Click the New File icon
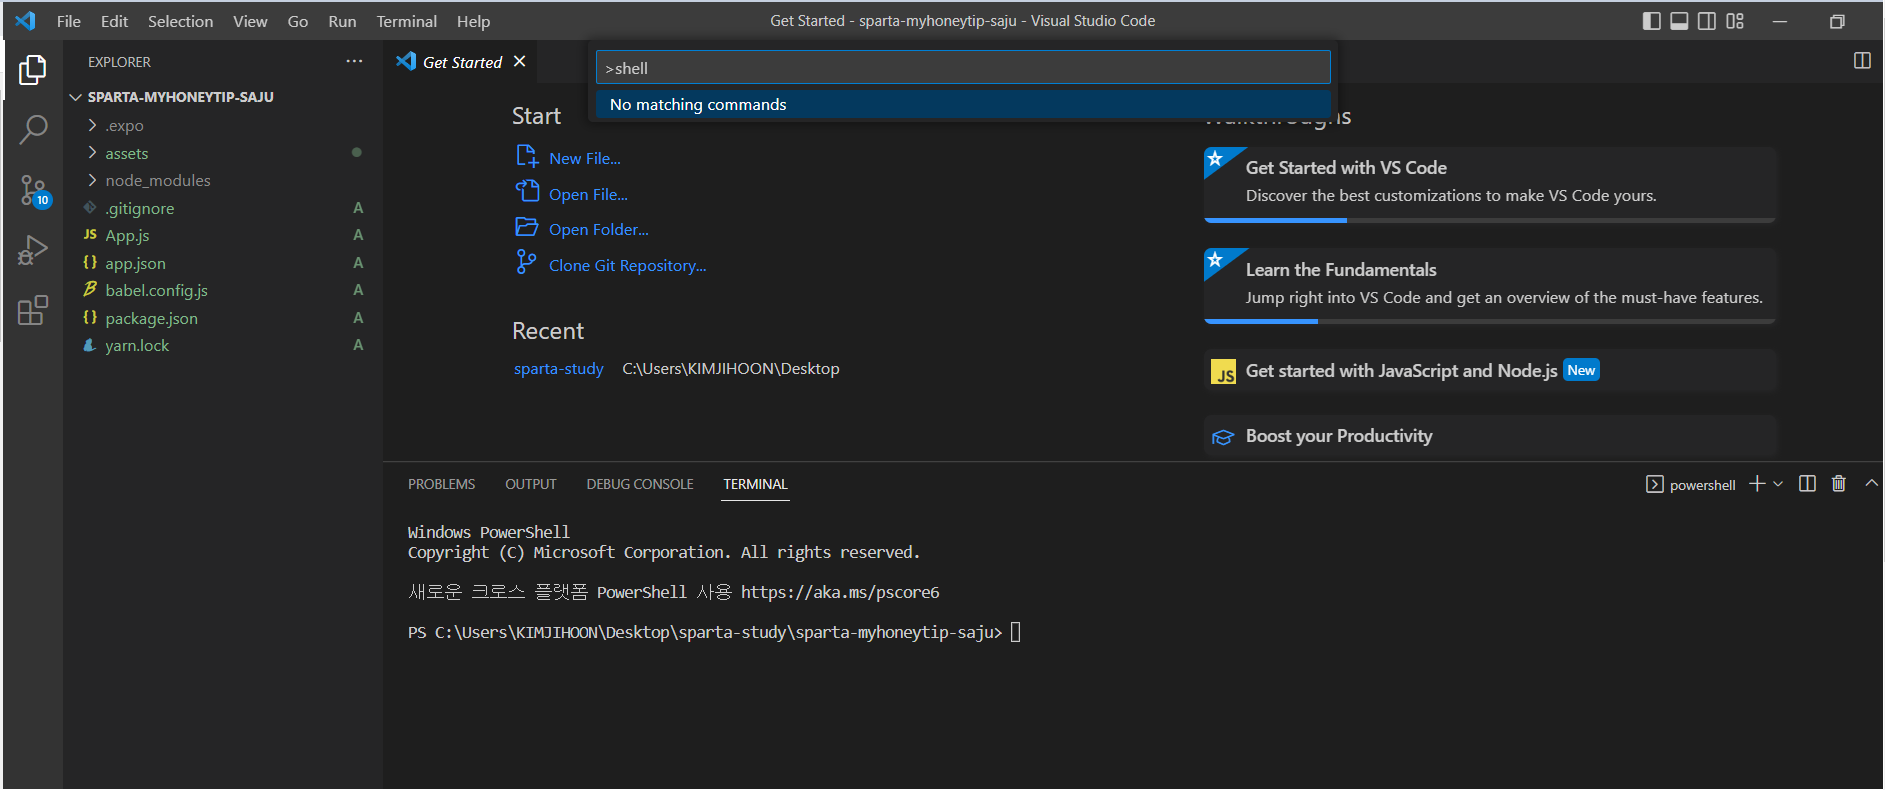This screenshot has height=790, width=1885. (527, 156)
